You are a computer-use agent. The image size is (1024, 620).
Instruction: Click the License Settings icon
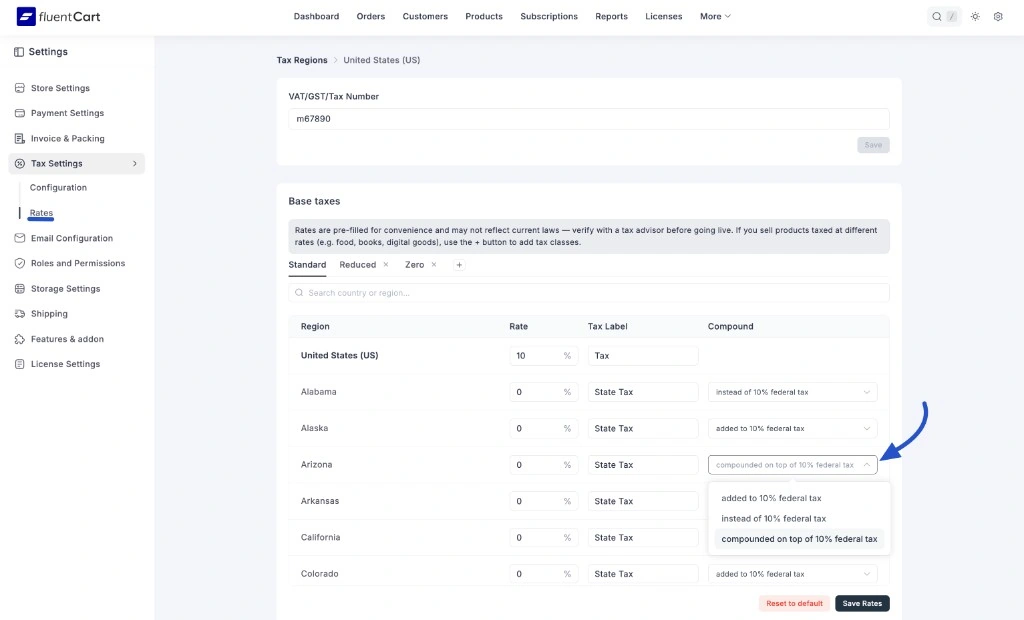(20, 364)
